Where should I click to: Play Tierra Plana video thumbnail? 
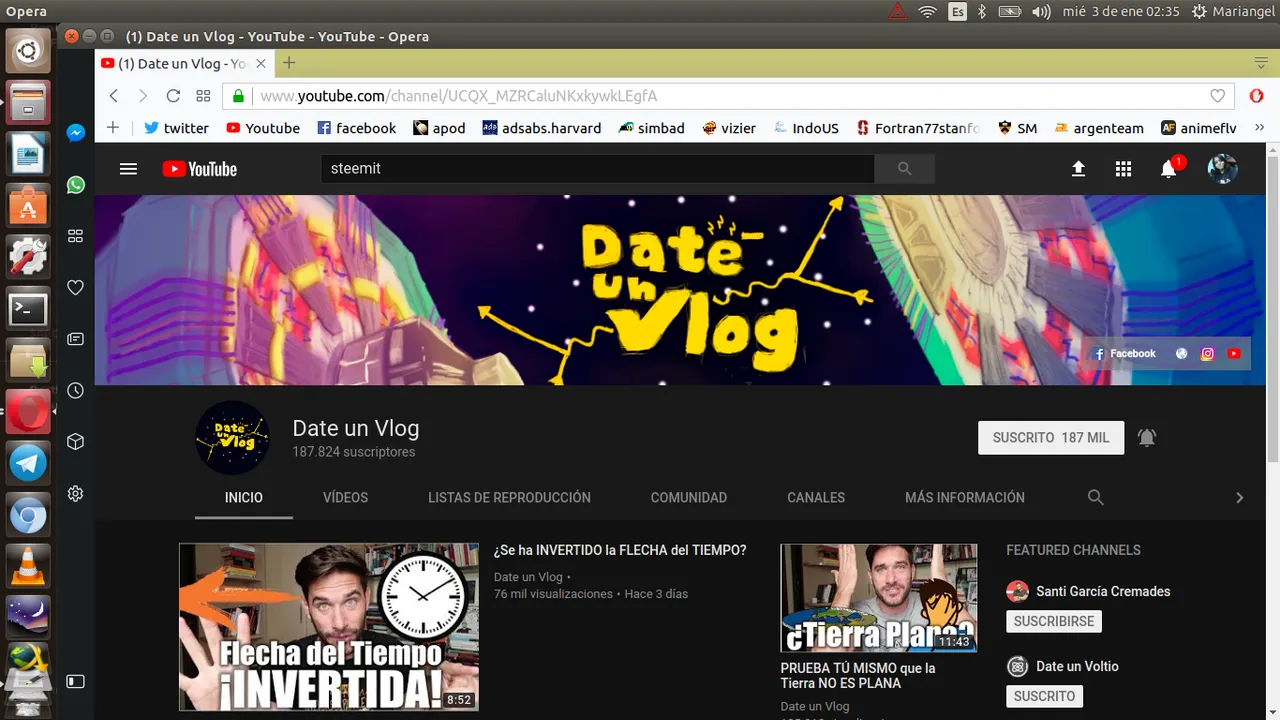pos(879,598)
